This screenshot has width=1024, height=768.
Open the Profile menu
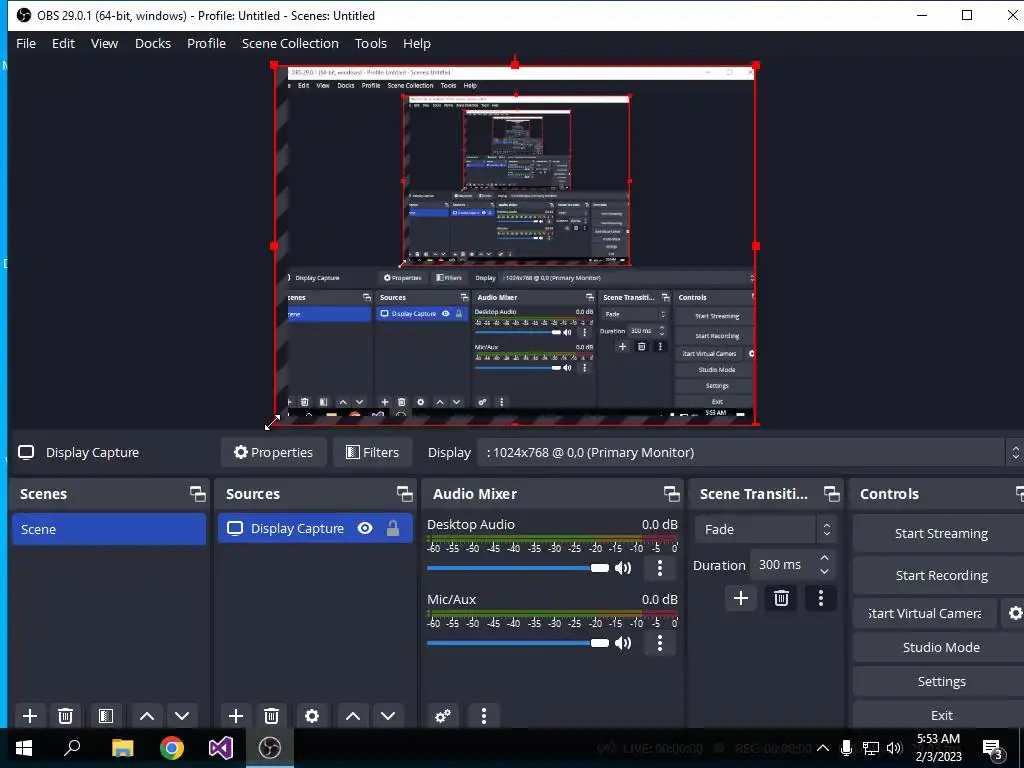[206, 43]
